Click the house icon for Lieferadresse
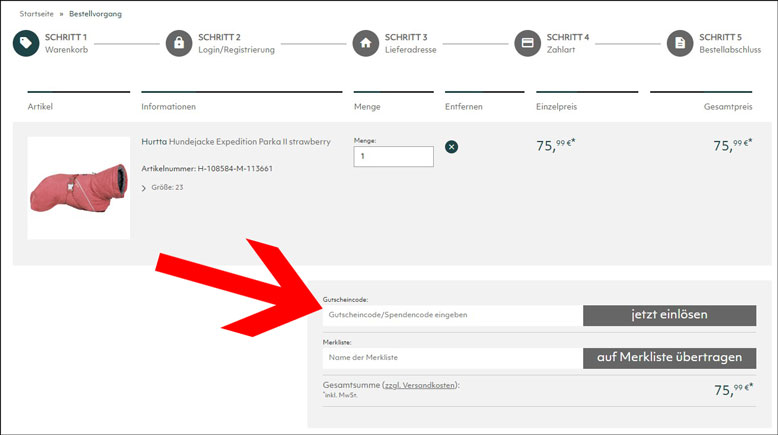Screen dimensions: 778x435 pyautogui.click(x=365, y=44)
